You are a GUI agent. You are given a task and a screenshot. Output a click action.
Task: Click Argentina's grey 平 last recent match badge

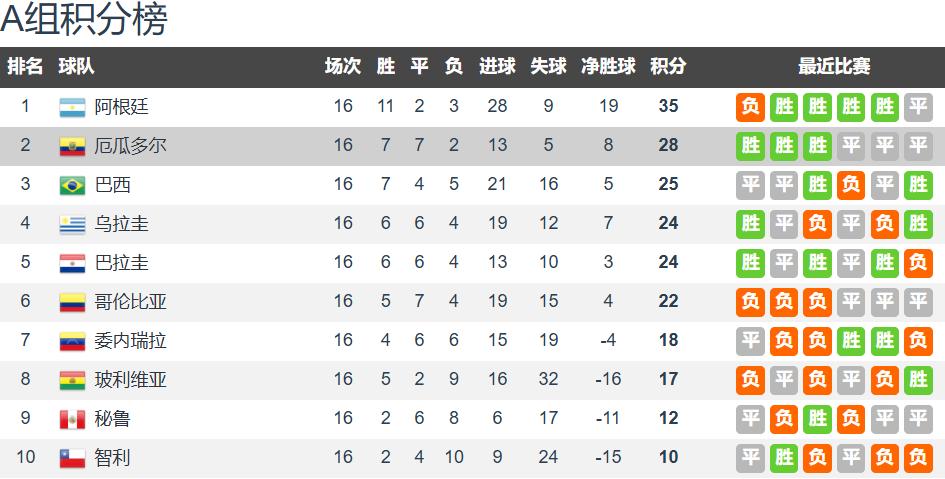coord(918,107)
